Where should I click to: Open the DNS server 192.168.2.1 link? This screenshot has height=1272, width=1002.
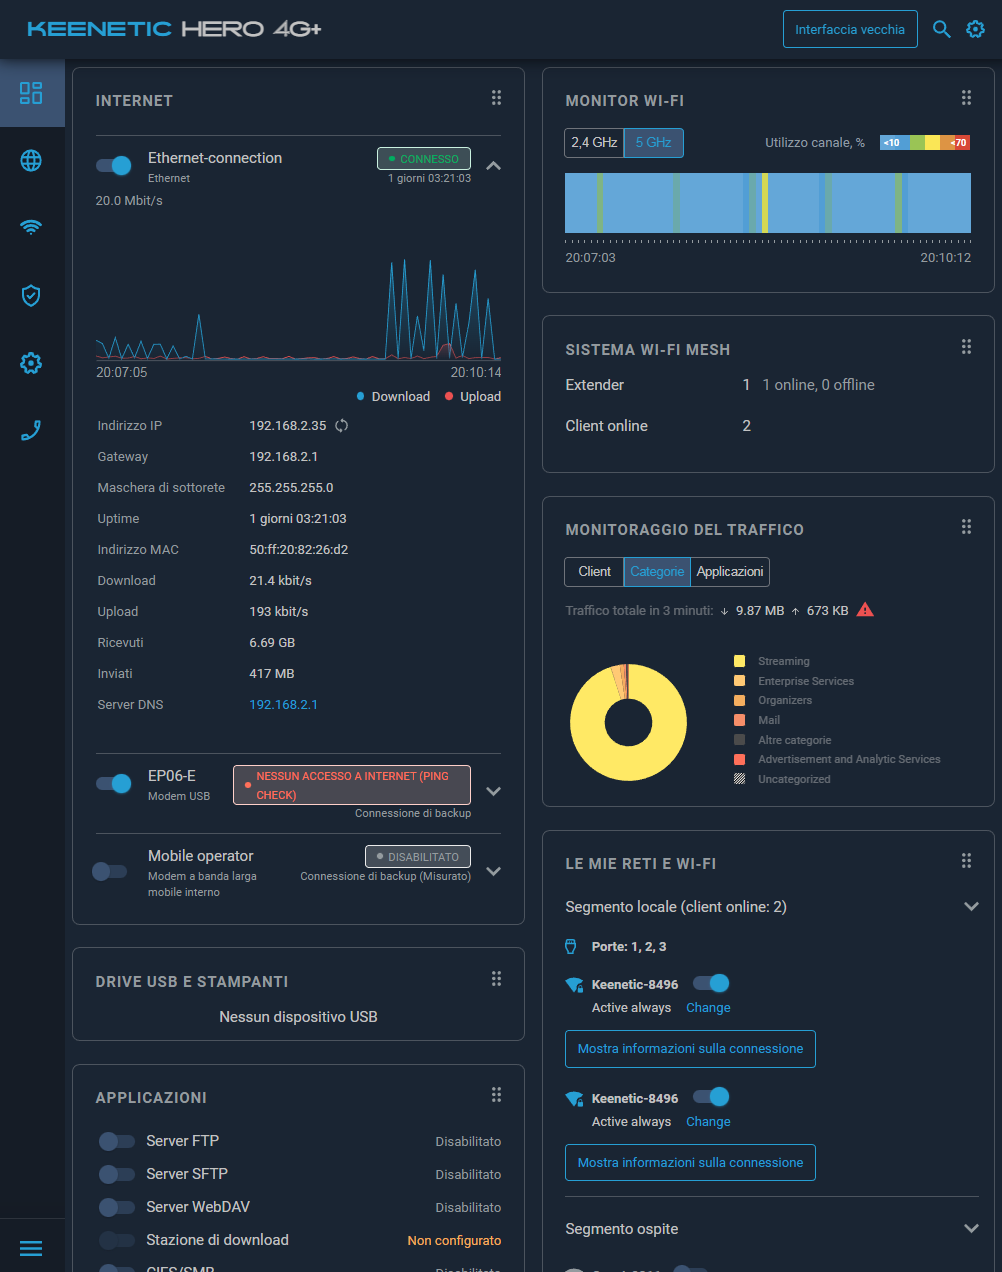[x=283, y=705]
